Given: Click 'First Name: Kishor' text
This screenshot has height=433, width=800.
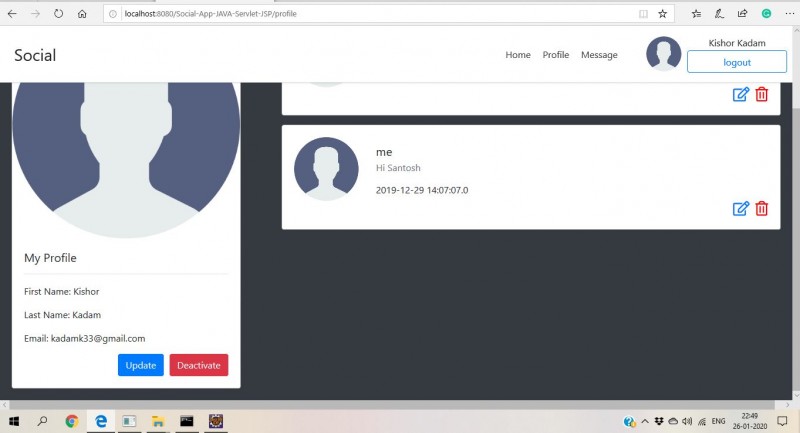Looking at the screenshot, I should tap(61, 292).
